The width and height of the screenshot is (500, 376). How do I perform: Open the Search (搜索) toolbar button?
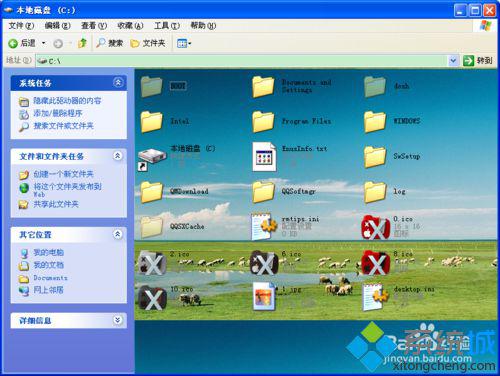pyautogui.click(x=110, y=43)
